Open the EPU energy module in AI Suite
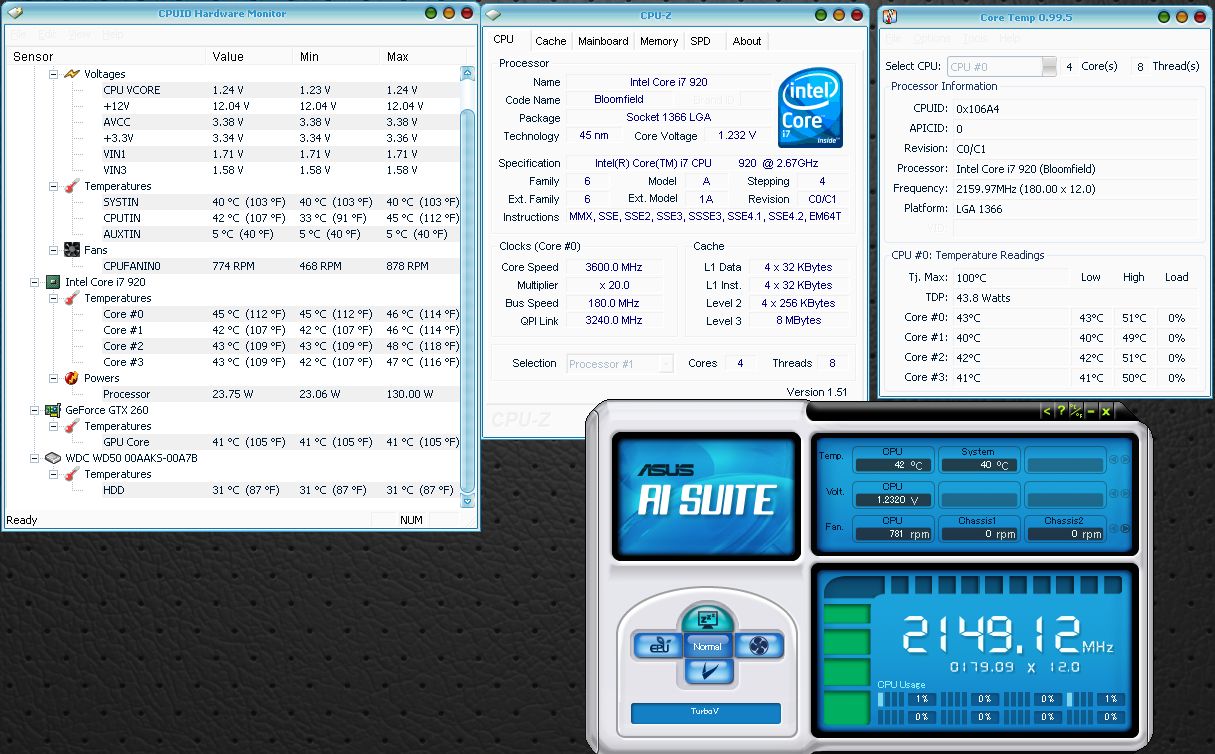 [657, 646]
